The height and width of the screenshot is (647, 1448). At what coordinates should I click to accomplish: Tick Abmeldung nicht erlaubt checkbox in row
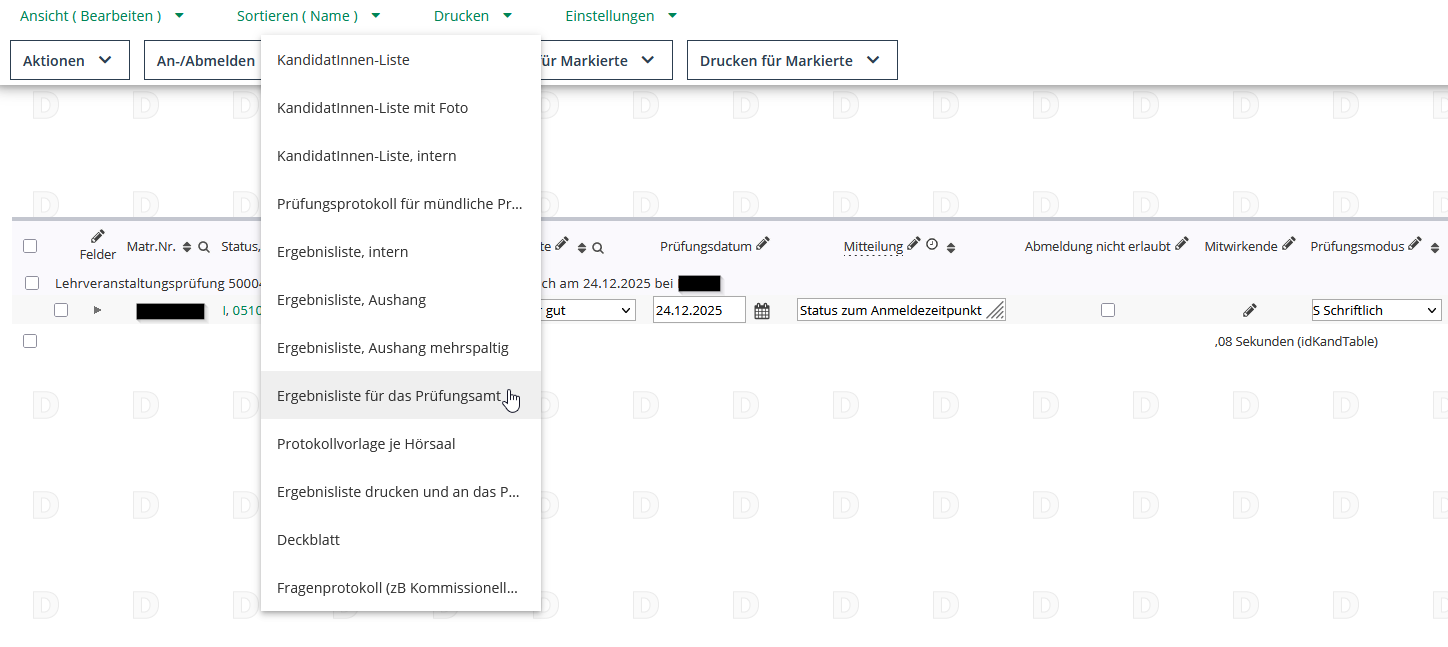click(1108, 311)
